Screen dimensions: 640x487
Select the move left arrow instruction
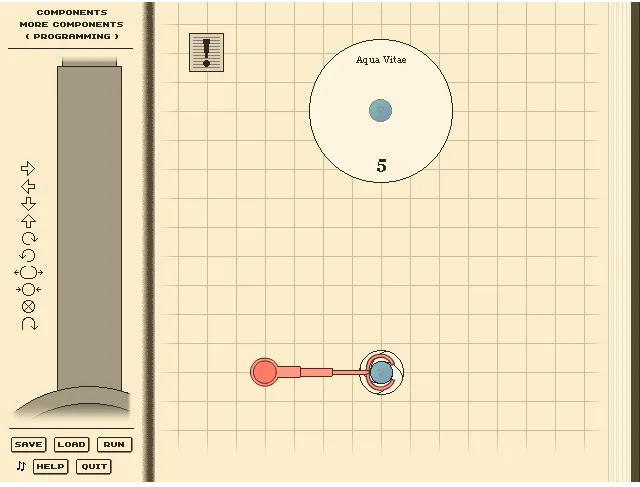pos(28,186)
